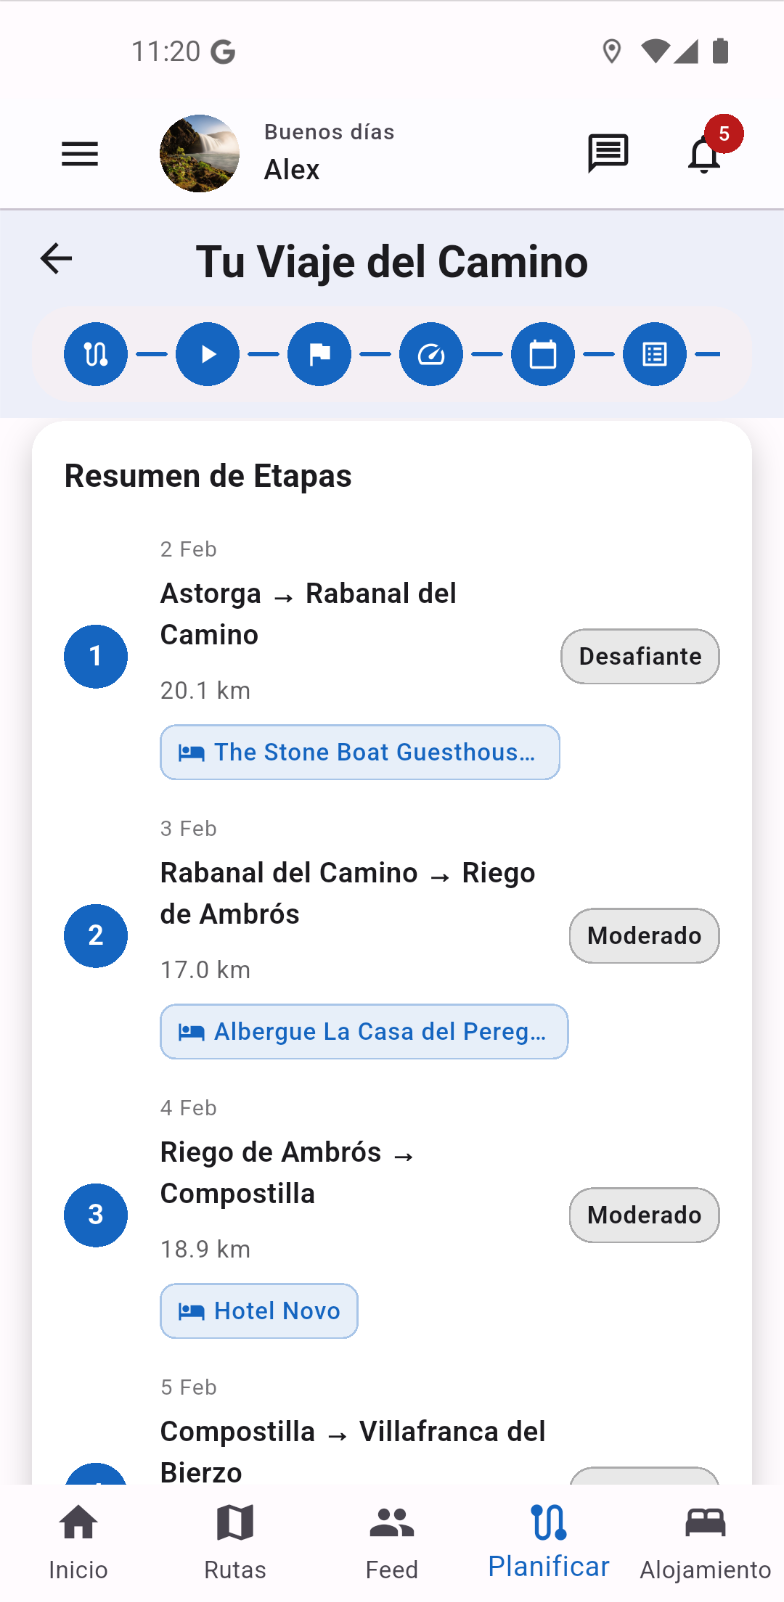
Task: Tap Alex's waterfall profile picture
Action: coord(200,154)
